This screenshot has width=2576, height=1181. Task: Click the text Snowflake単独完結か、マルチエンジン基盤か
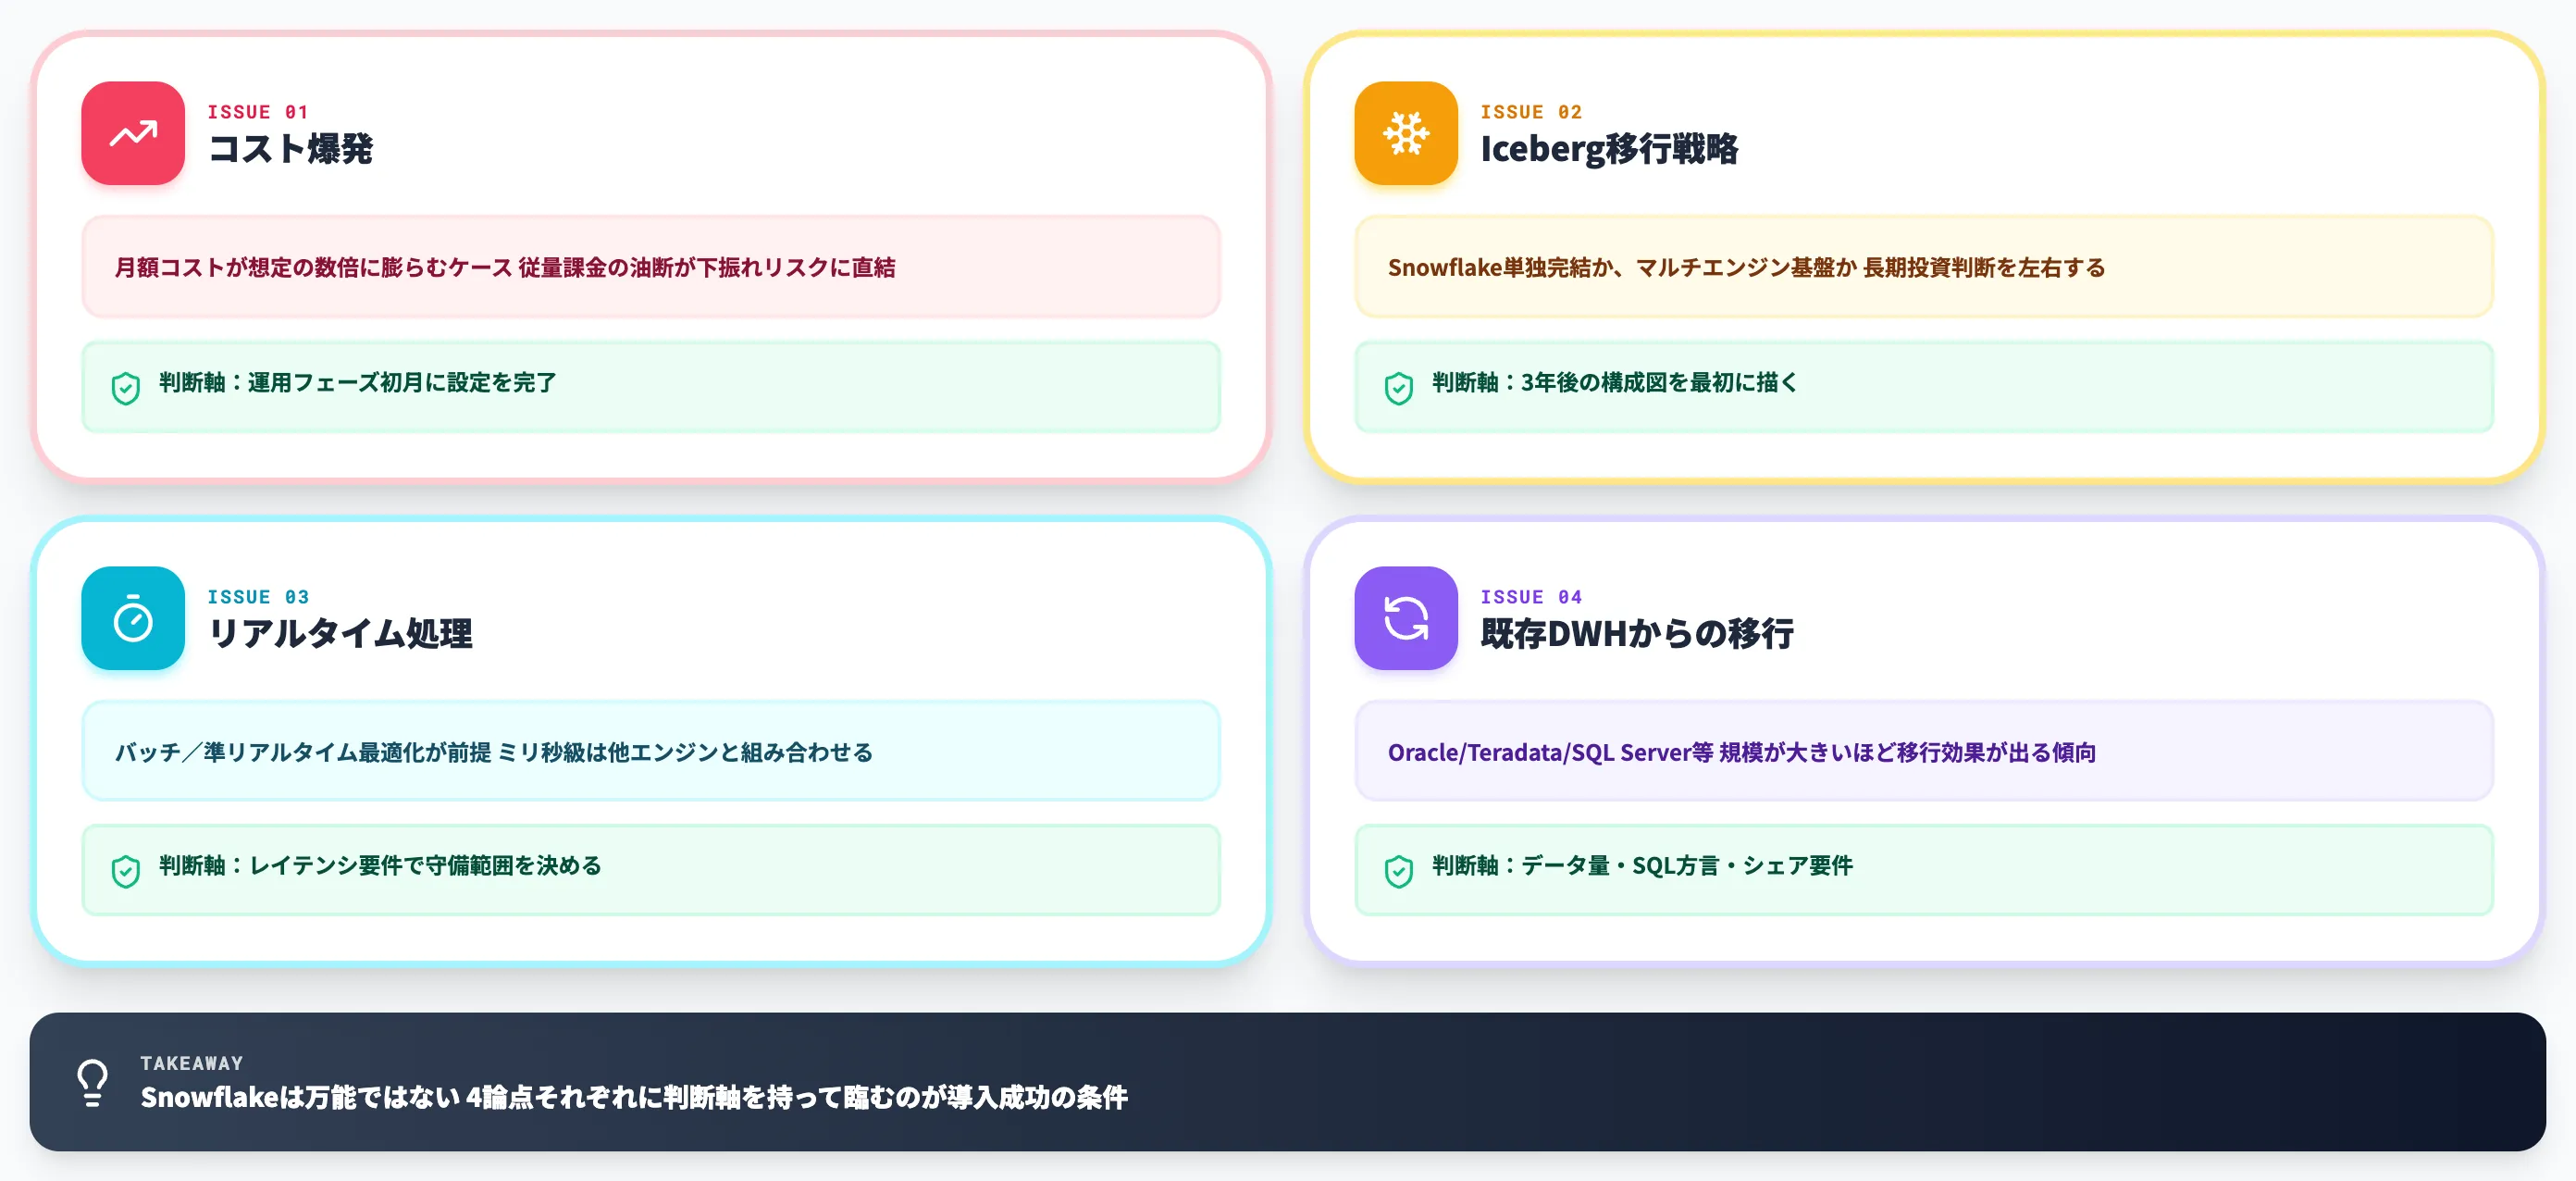[1622, 267]
